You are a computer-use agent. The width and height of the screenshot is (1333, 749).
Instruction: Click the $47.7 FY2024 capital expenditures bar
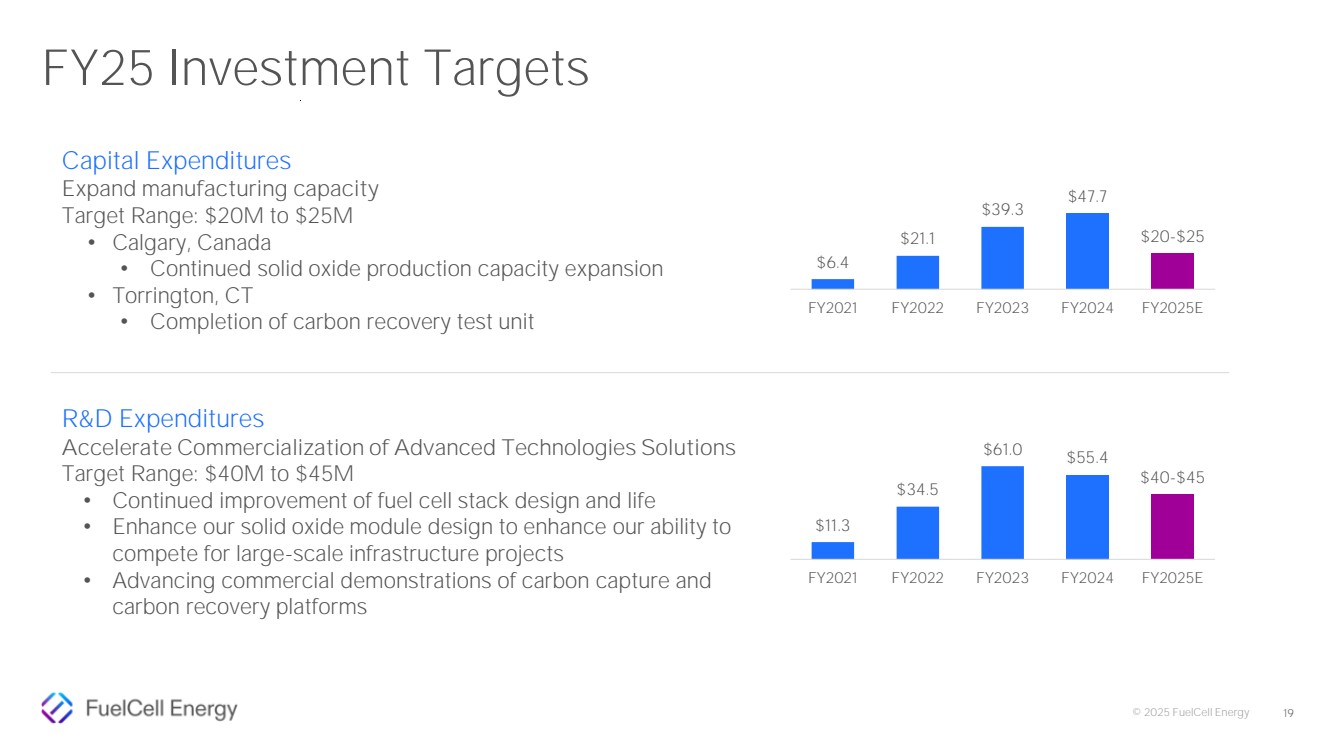[x=1087, y=251]
